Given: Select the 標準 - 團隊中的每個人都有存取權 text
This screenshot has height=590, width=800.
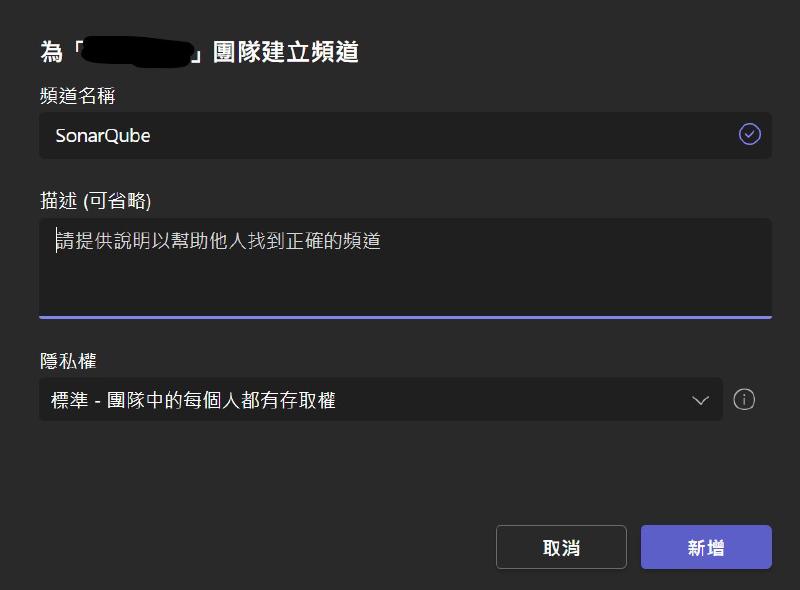Looking at the screenshot, I should point(193,400).
